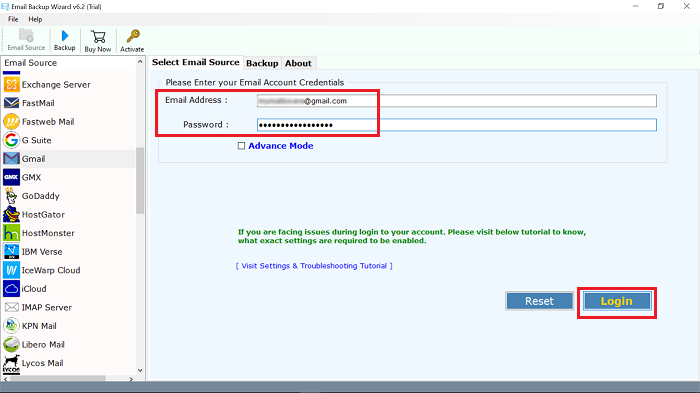Select the Fastweb Mail text entry
The image size is (700, 393).
[x=48, y=121]
